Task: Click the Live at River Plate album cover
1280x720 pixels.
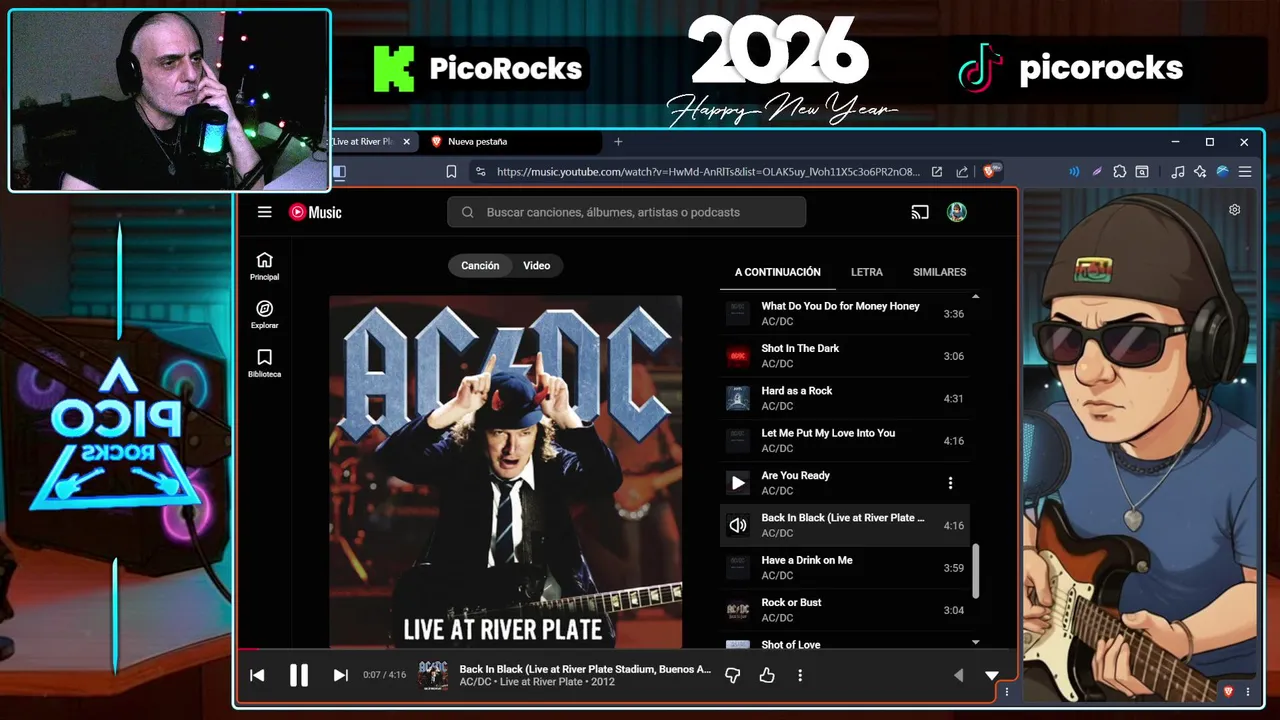Action: click(x=506, y=472)
